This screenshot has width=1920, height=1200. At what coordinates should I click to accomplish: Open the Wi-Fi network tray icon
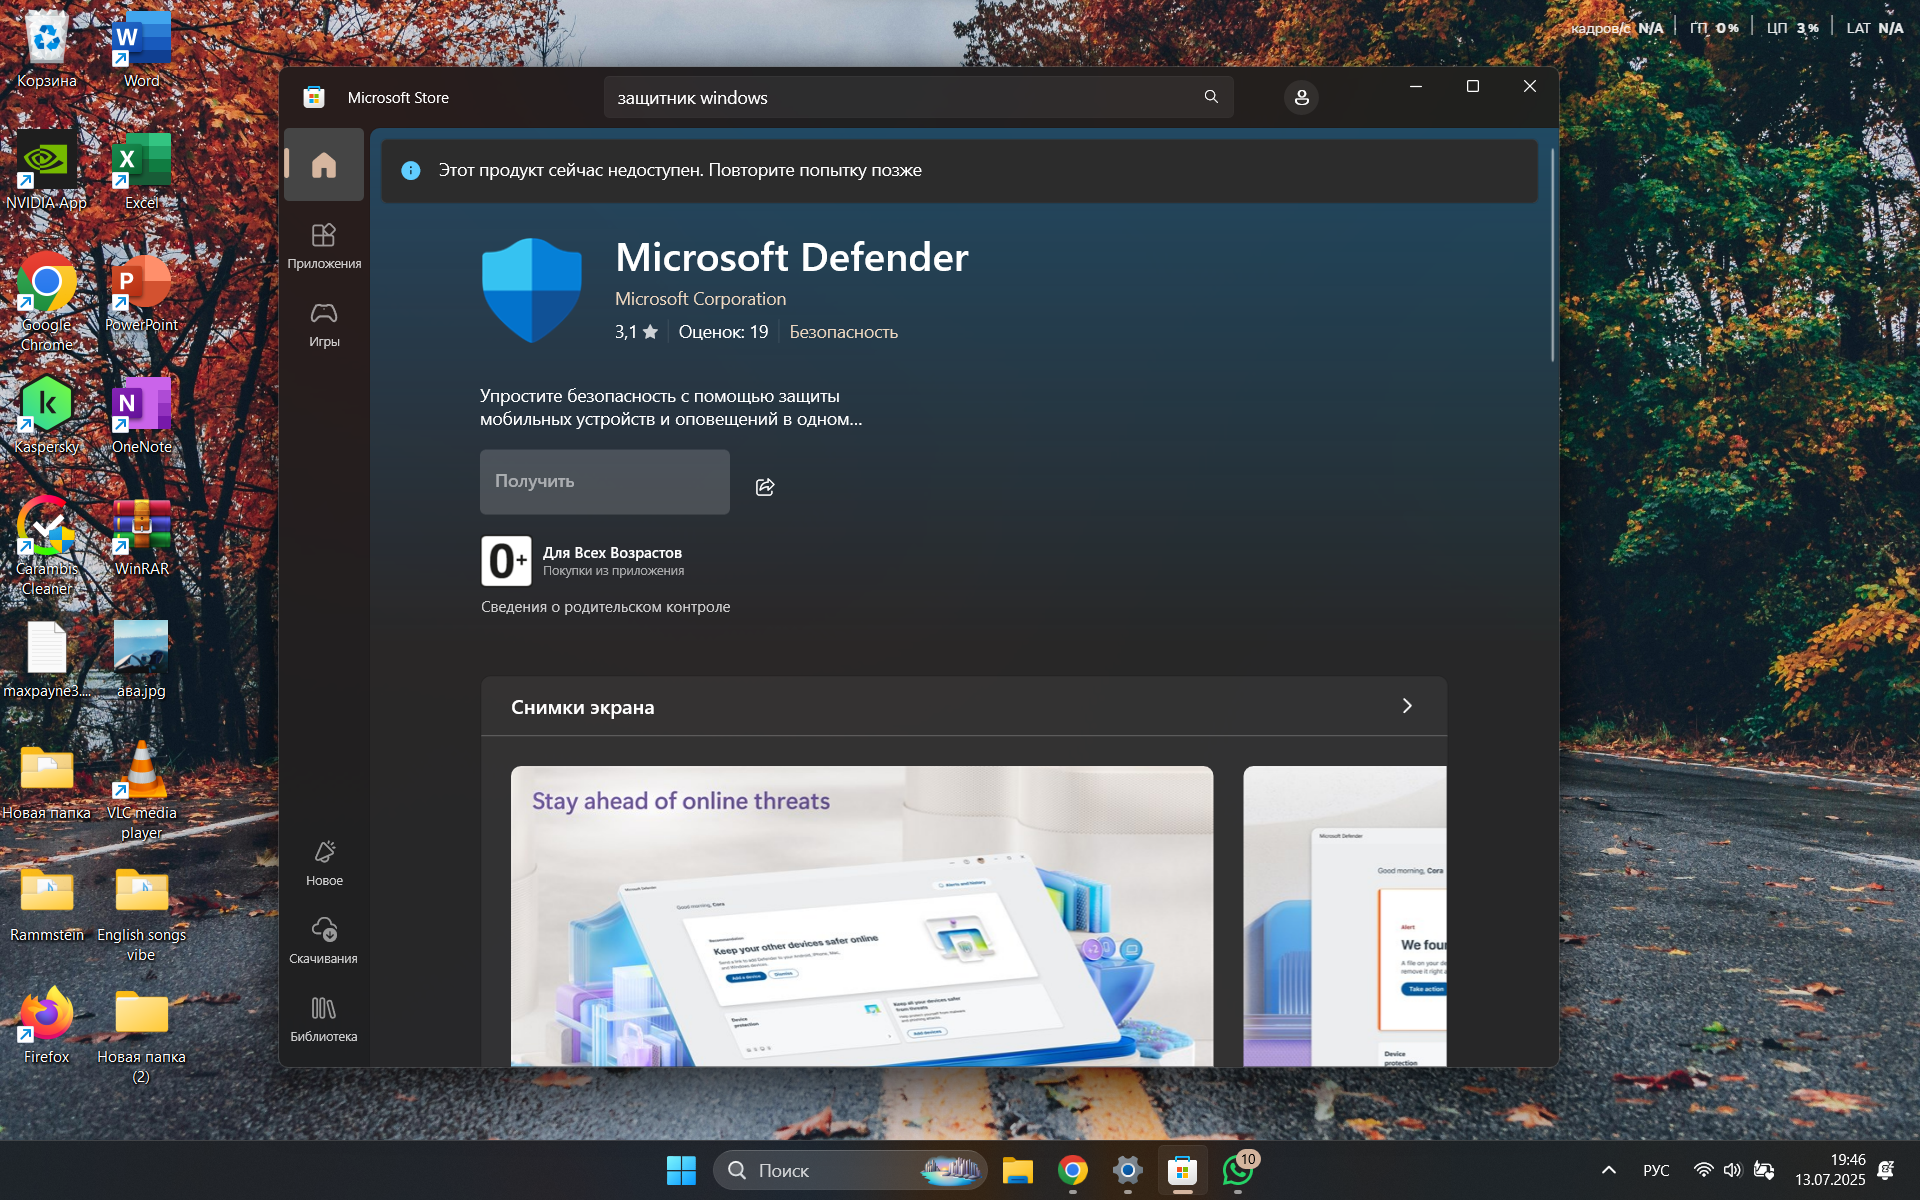tap(1703, 1170)
